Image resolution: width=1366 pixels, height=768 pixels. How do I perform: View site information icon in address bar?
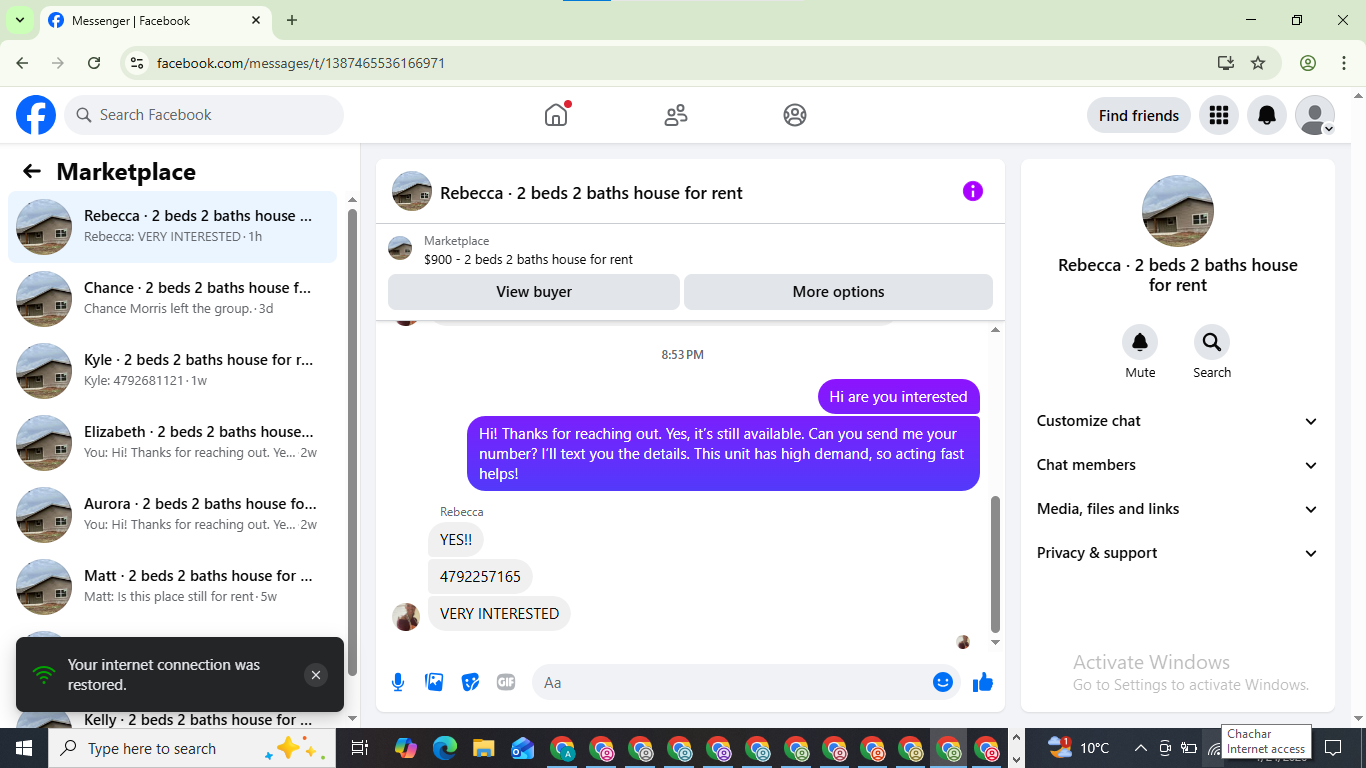(x=138, y=63)
